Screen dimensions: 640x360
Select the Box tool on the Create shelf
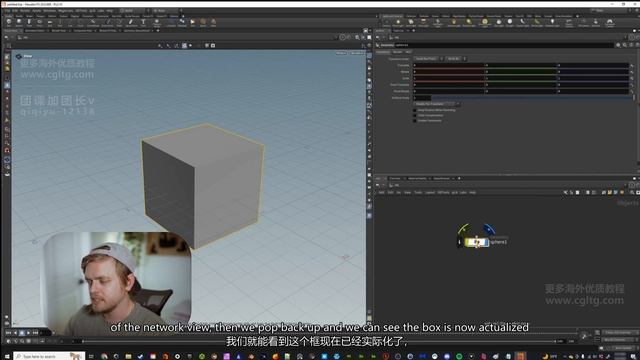point(9,22)
